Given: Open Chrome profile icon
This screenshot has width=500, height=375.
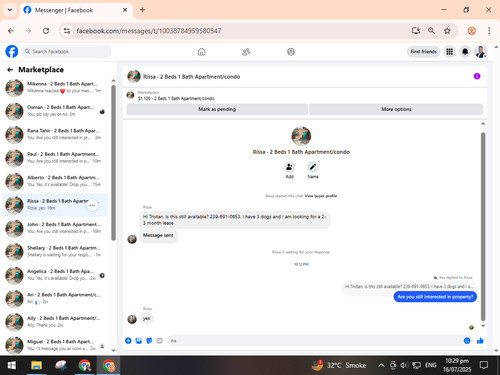Looking at the screenshot, I should [x=471, y=31].
